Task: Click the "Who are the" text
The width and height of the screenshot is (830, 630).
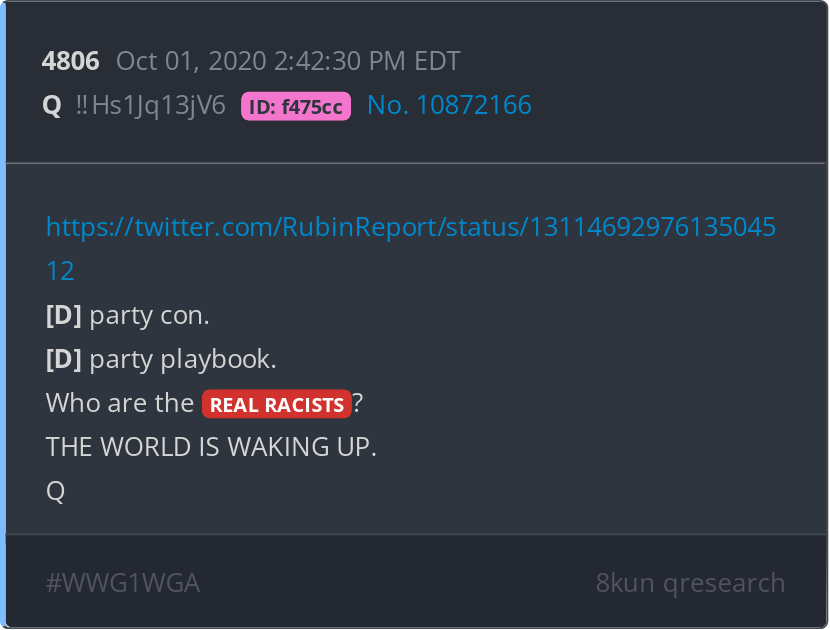Action: click(x=120, y=403)
